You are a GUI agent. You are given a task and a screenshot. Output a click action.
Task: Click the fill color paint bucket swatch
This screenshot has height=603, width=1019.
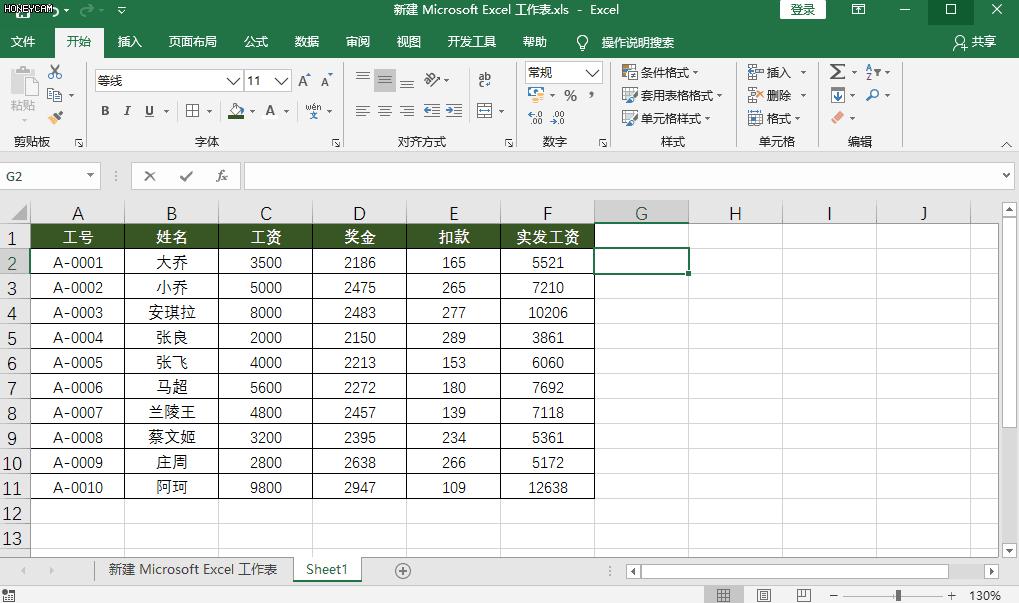coord(236,111)
